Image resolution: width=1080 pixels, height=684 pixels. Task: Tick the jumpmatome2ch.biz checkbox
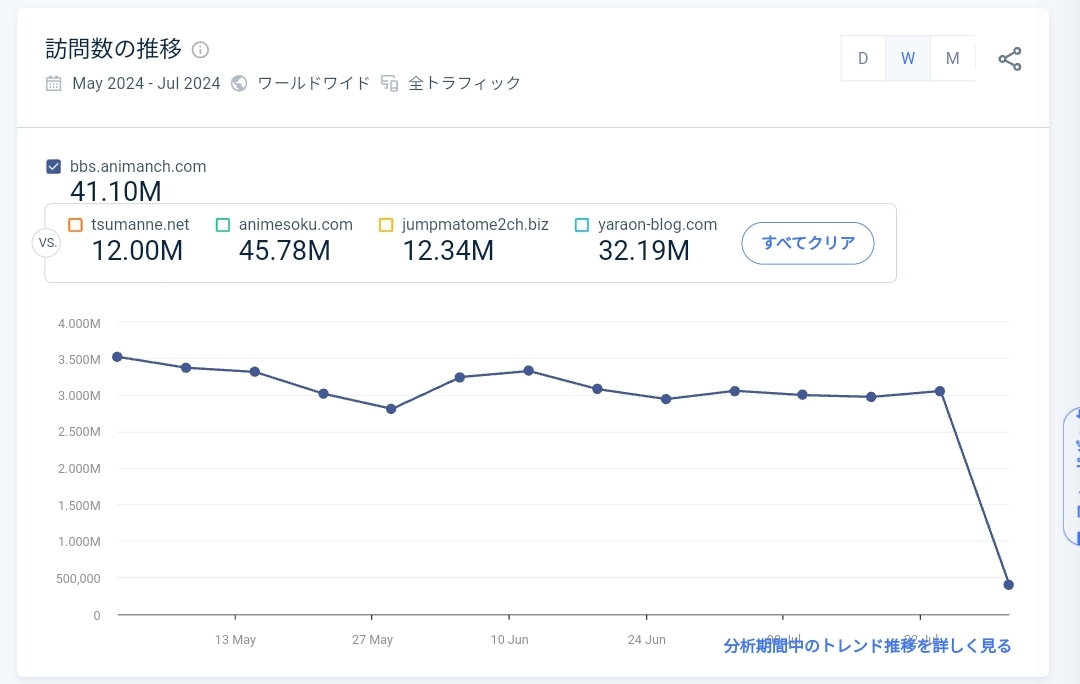(386, 225)
